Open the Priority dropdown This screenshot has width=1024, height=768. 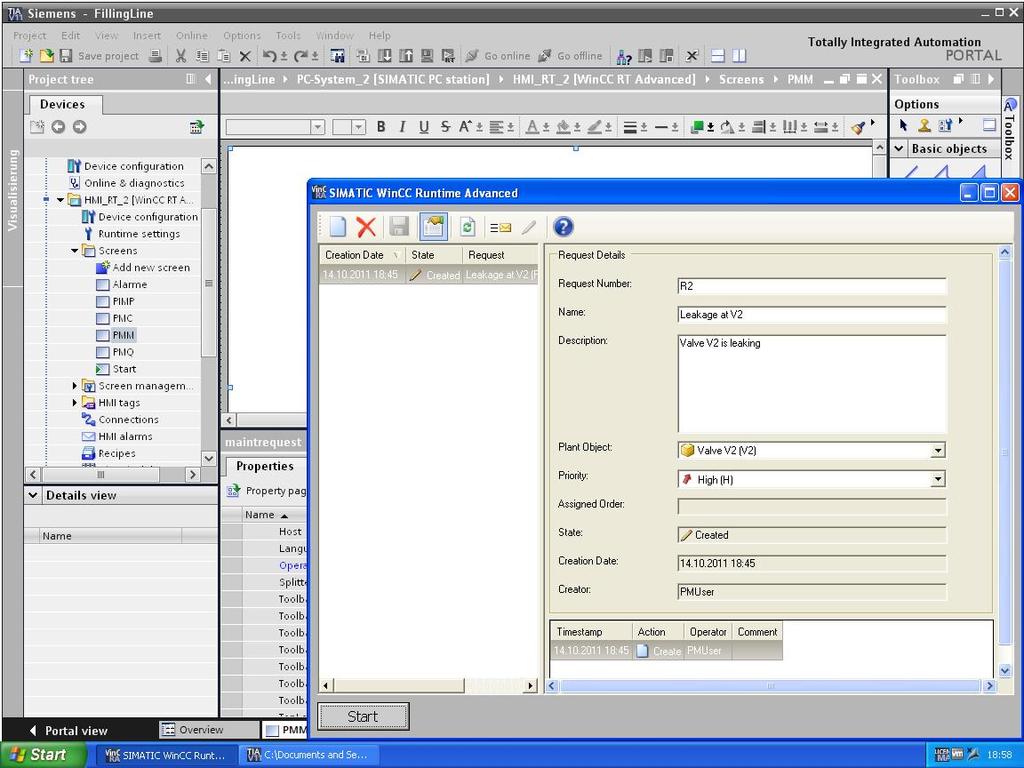[x=938, y=479]
